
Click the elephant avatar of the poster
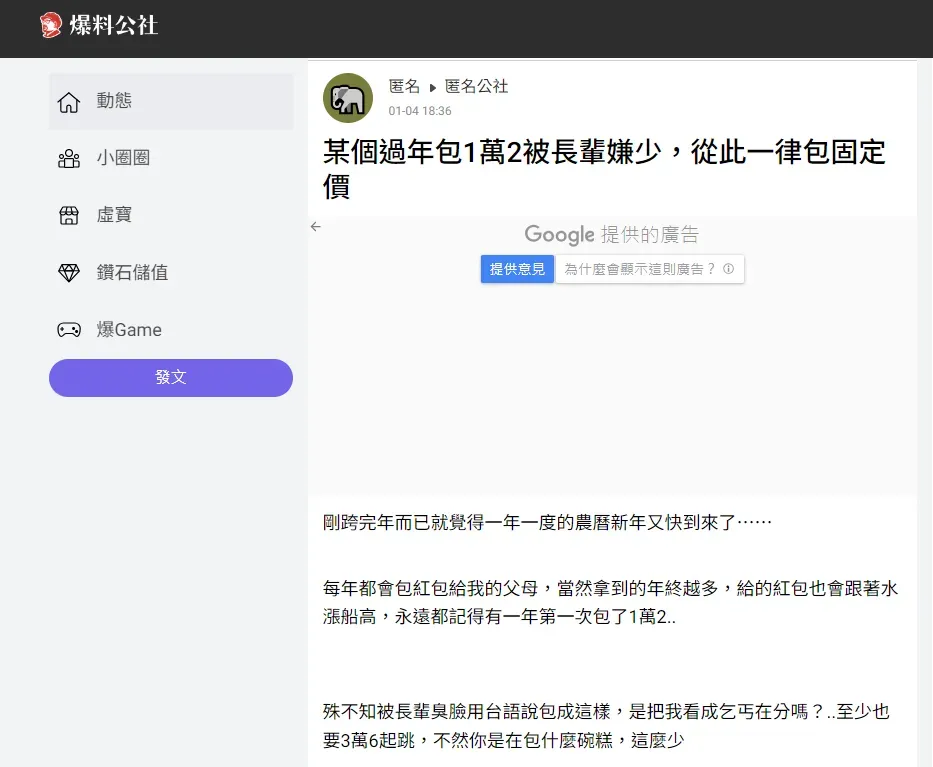pyautogui.click(x=347, y=98)
